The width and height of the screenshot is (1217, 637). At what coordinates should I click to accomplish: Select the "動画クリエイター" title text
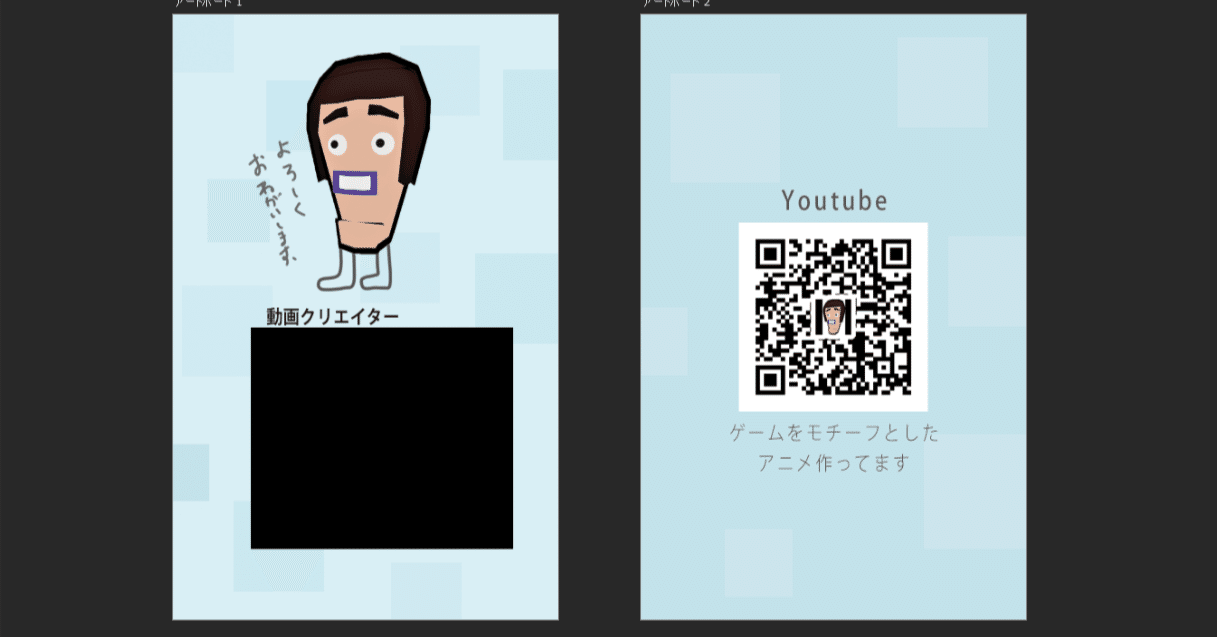tap(333, 317)
